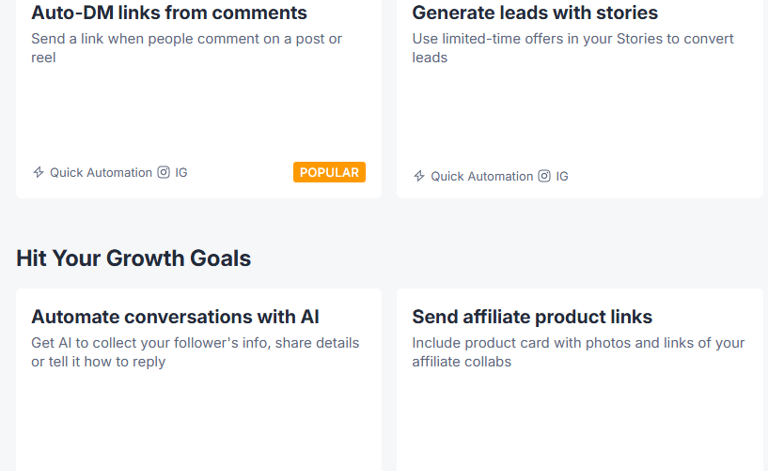Click the 'Include product card with photos' description
The height and width of the screenshot is (471, 768).
point(578,352)
